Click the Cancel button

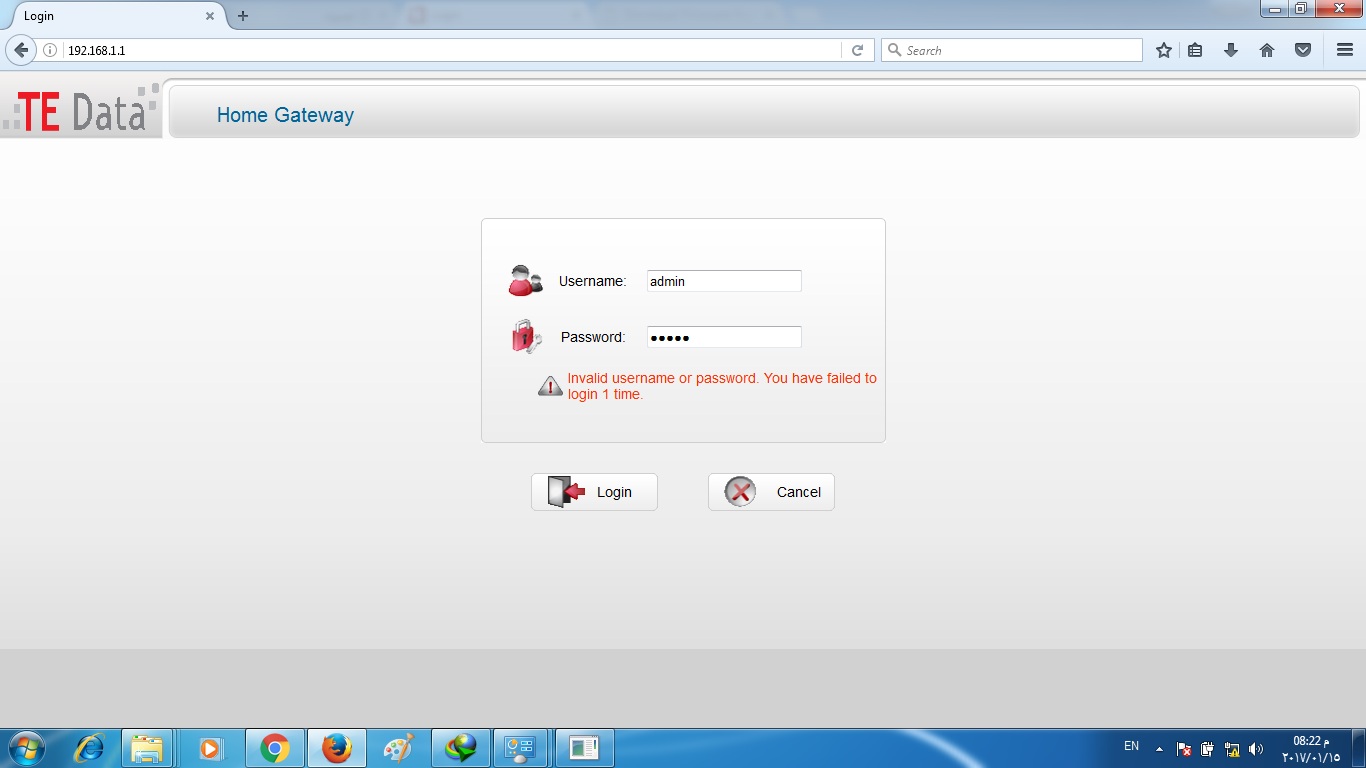pos(771,492)
